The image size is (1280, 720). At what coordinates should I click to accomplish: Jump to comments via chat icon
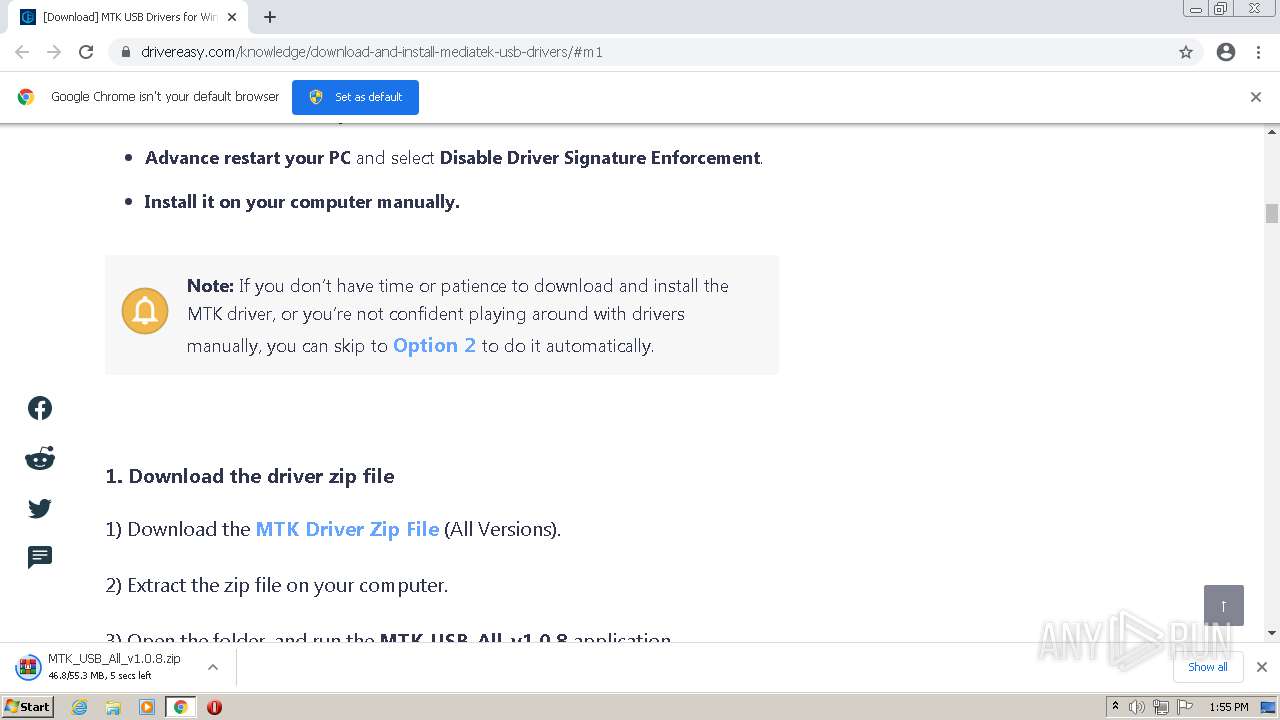tap(40, 557)
